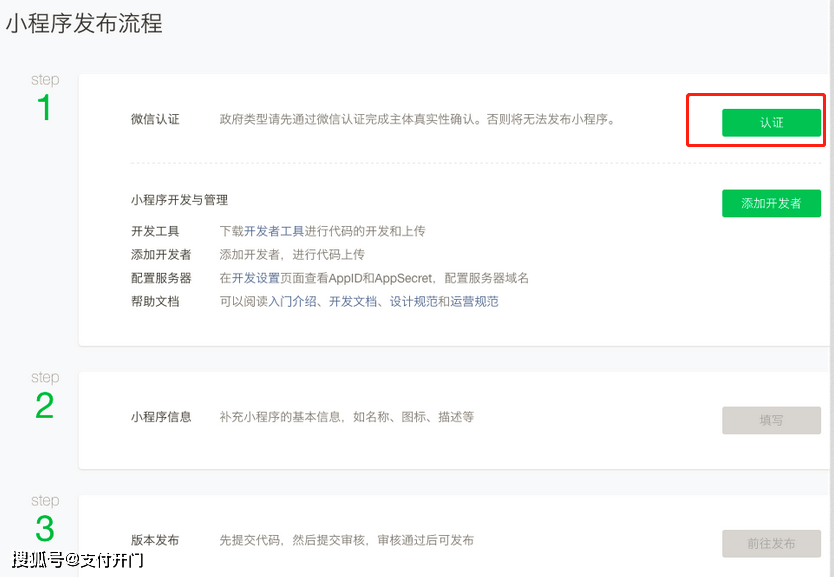Image resolution: width=834 pixels, height=577 pixels.
Task: Open the 运营规范 link
Action: pyautogui.click(x=474, y=301)
